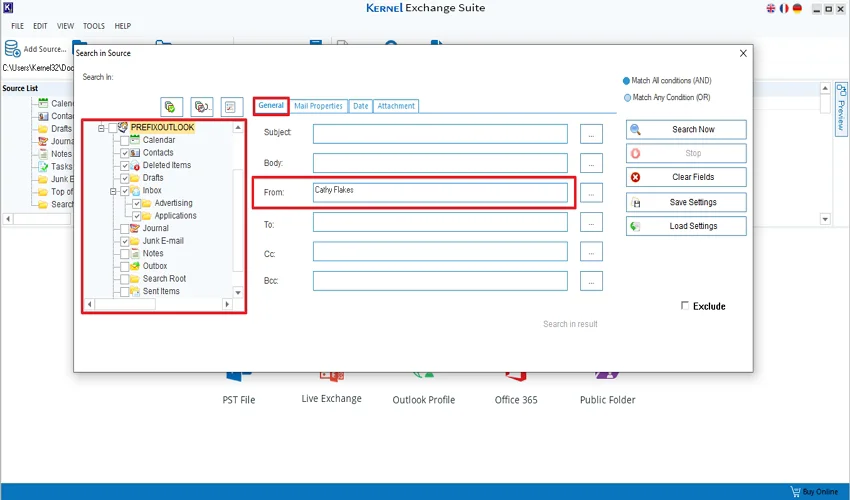This screenshot has width=850, height=500.
Task: Open the HELP menu
Action: tap(123, 26)
